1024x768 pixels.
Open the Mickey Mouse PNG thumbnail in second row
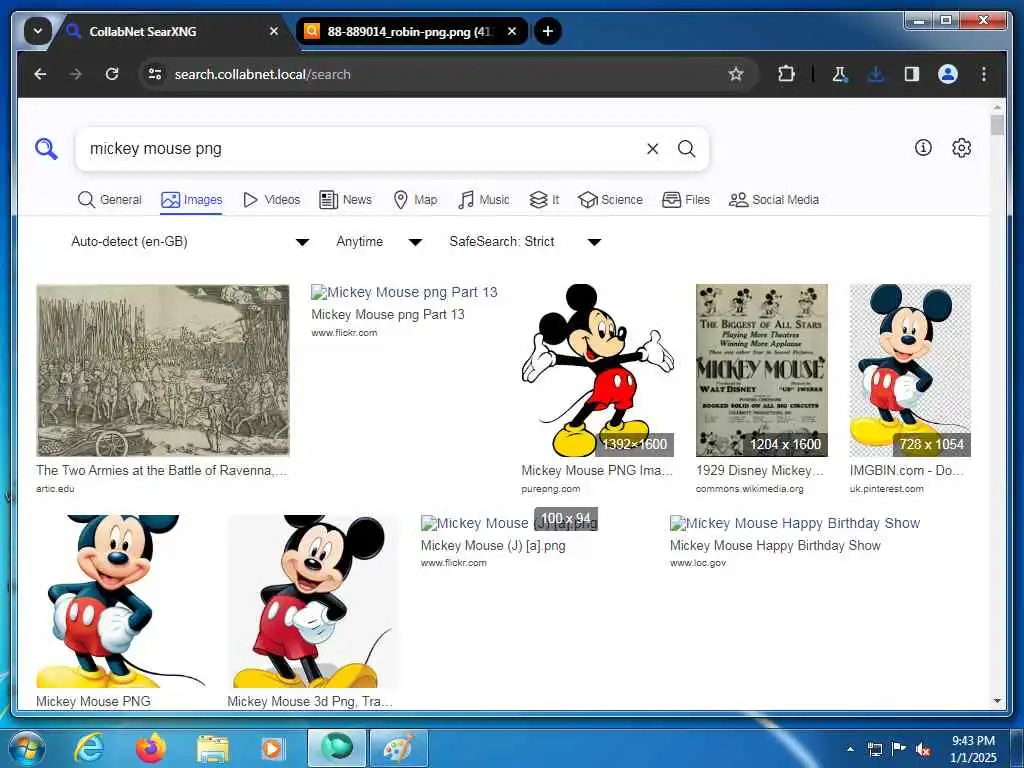(121, 601)
